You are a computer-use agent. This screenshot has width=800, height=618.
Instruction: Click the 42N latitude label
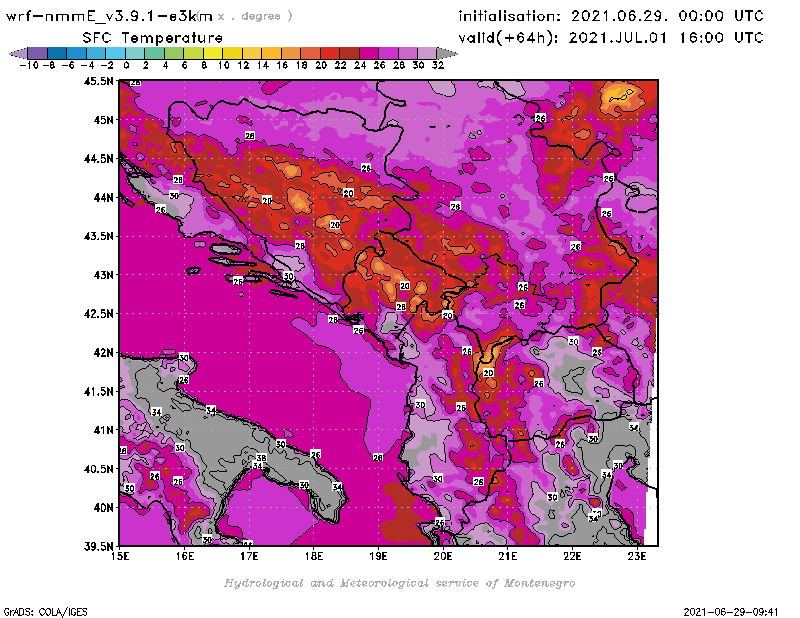(x=103, y=353)
